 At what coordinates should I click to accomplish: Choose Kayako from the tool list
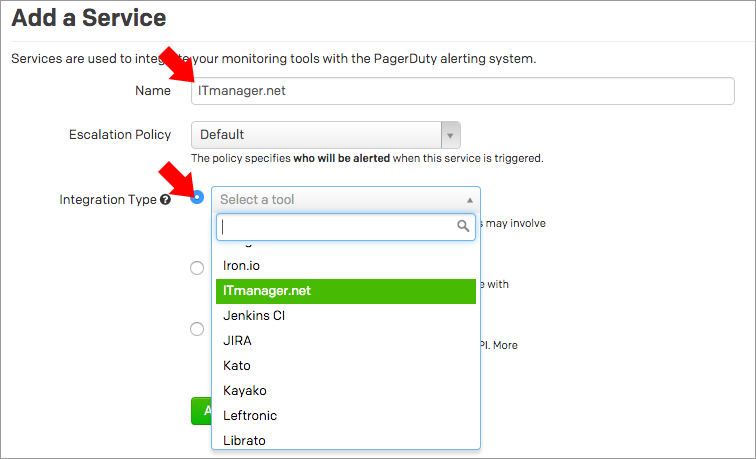click(346, 391)
